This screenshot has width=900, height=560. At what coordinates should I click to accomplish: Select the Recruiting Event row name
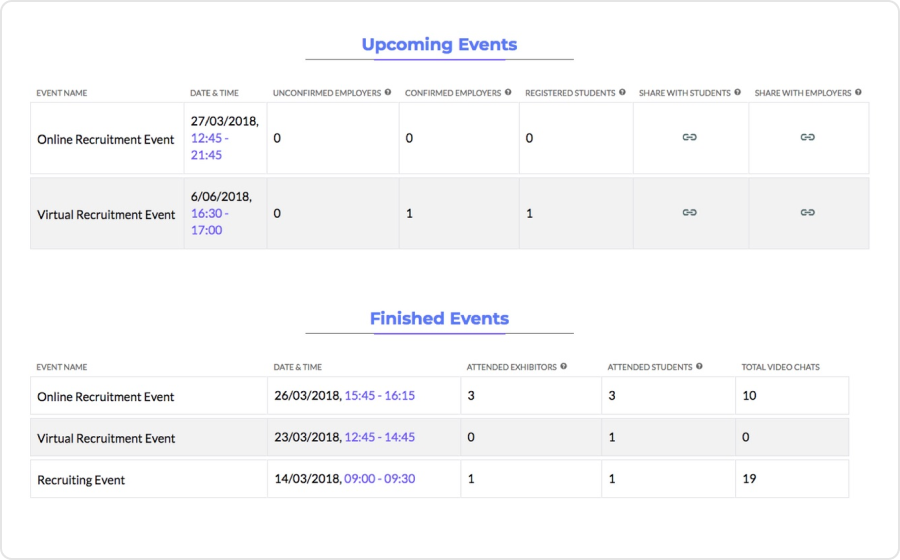click(81, 480)
